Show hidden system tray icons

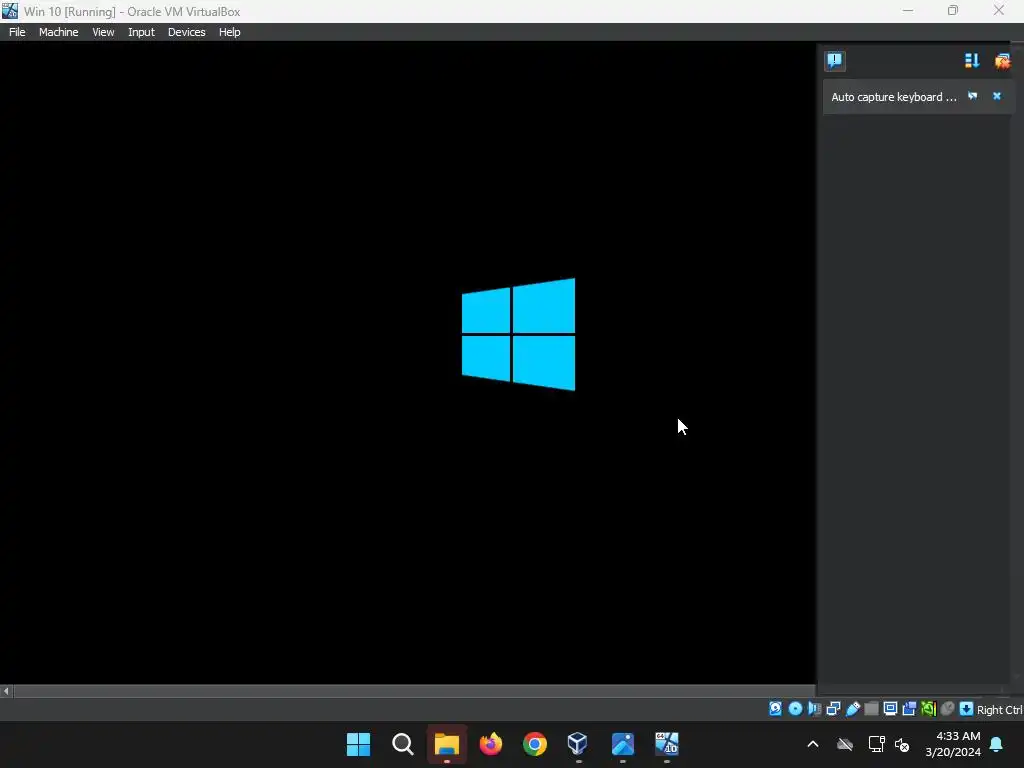(813, 744)
